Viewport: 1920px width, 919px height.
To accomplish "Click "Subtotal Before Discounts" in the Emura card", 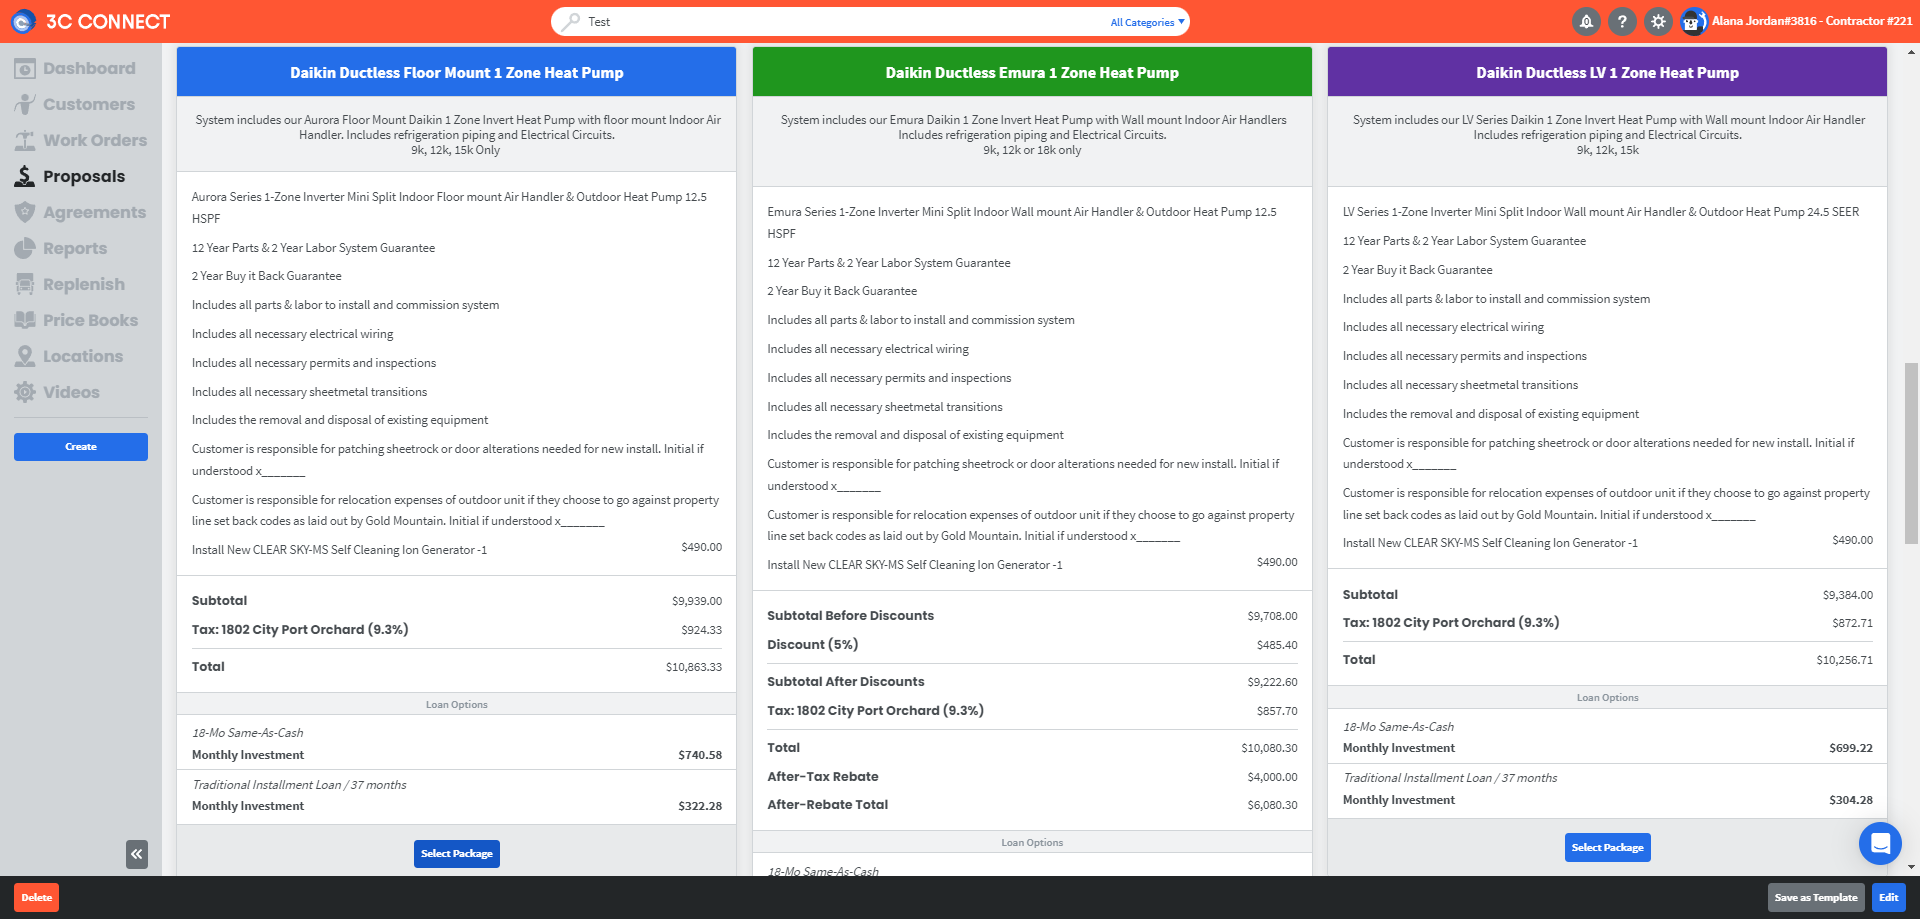I will point(851,616).
